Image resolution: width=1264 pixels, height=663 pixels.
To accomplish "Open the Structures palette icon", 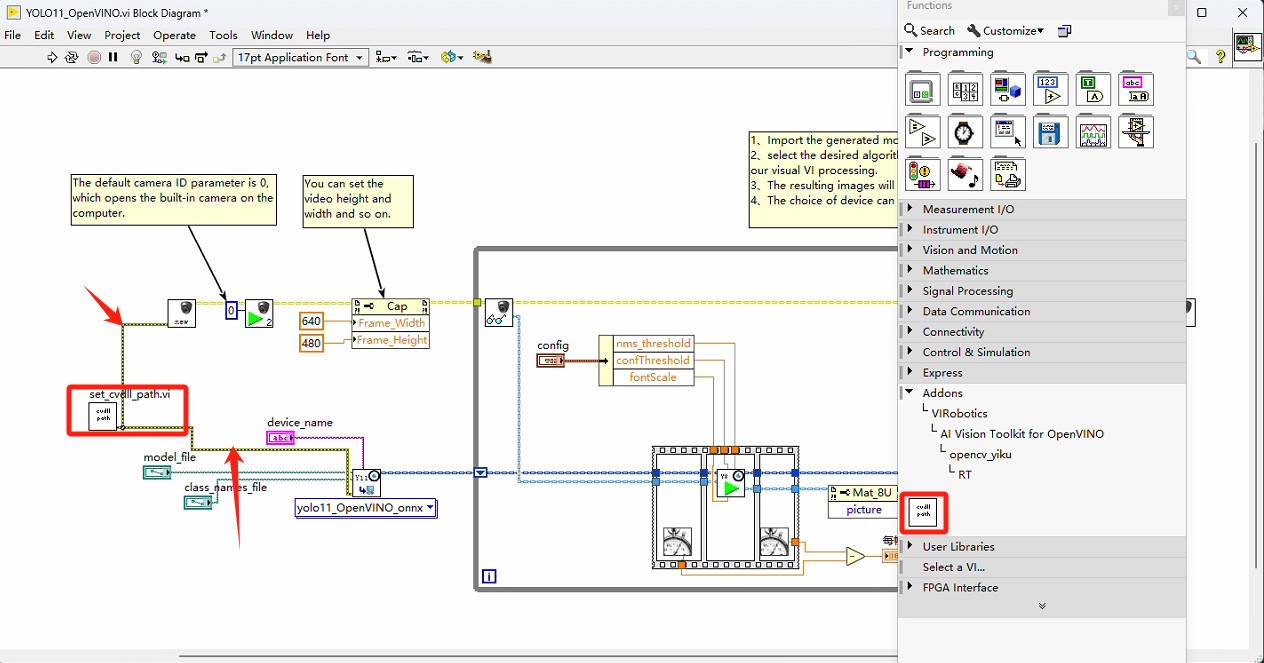I will (x=921, y=90).
